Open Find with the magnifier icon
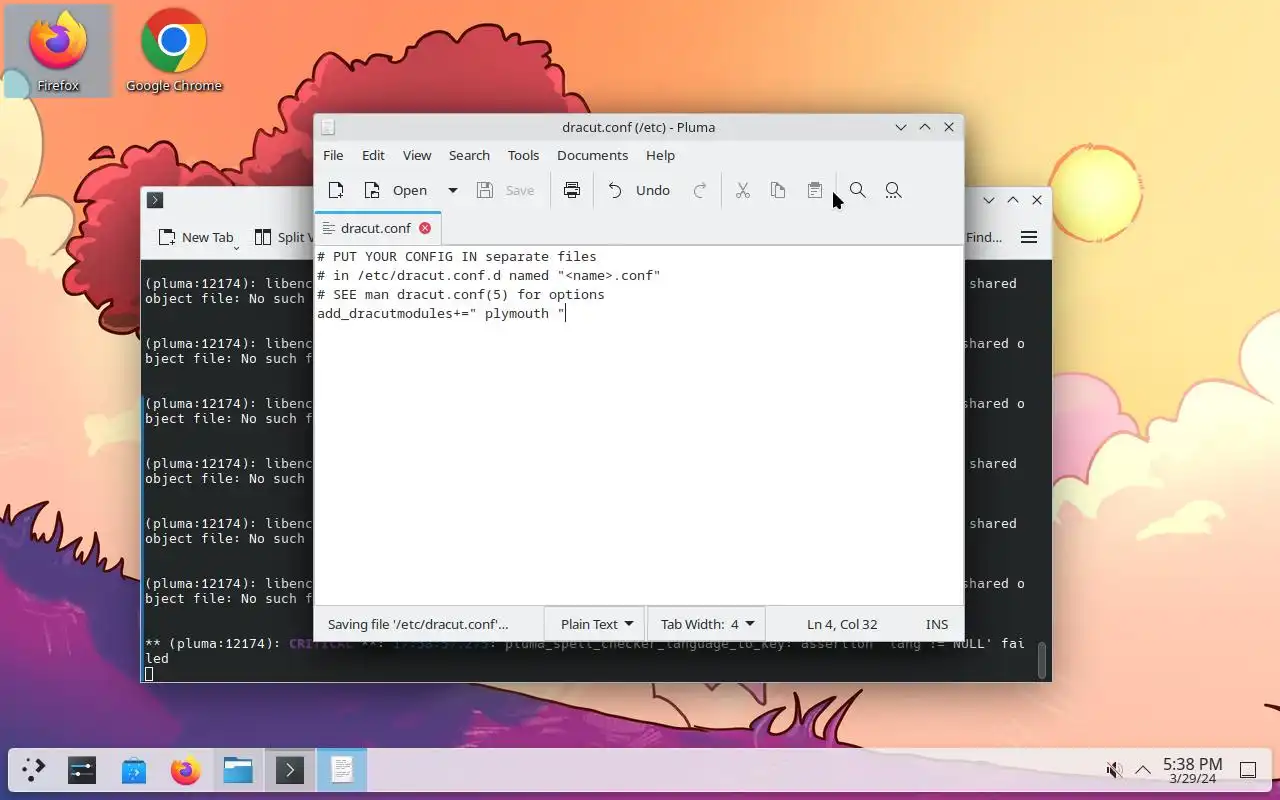 pyautogui.click(x=858, y=190)
